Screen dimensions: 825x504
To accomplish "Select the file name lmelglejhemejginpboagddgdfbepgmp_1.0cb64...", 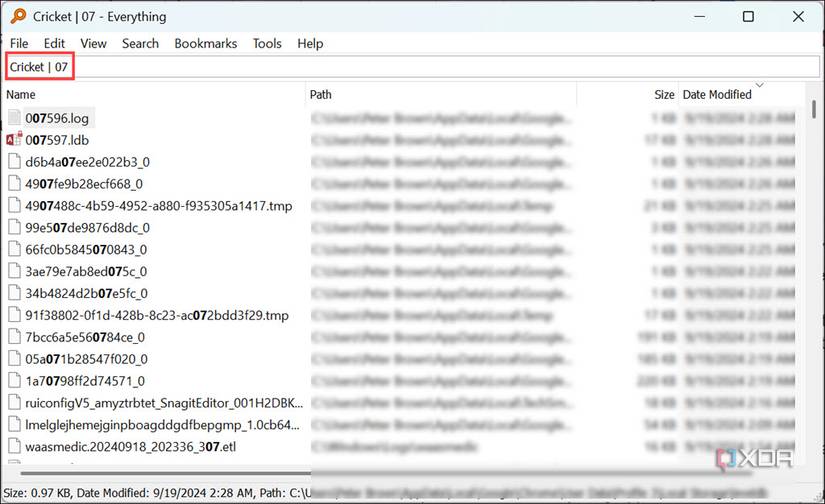I will [163, 425].
